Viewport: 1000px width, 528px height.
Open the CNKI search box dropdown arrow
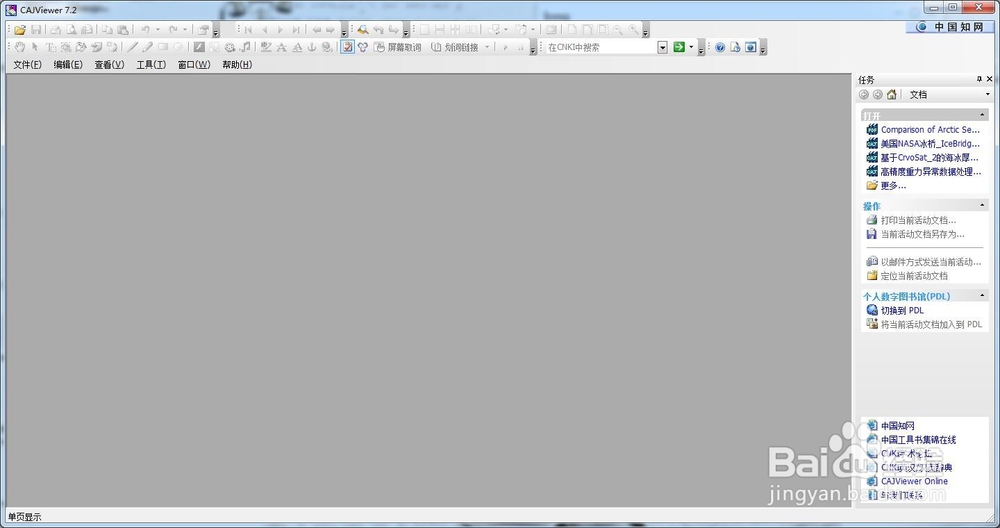663,47
